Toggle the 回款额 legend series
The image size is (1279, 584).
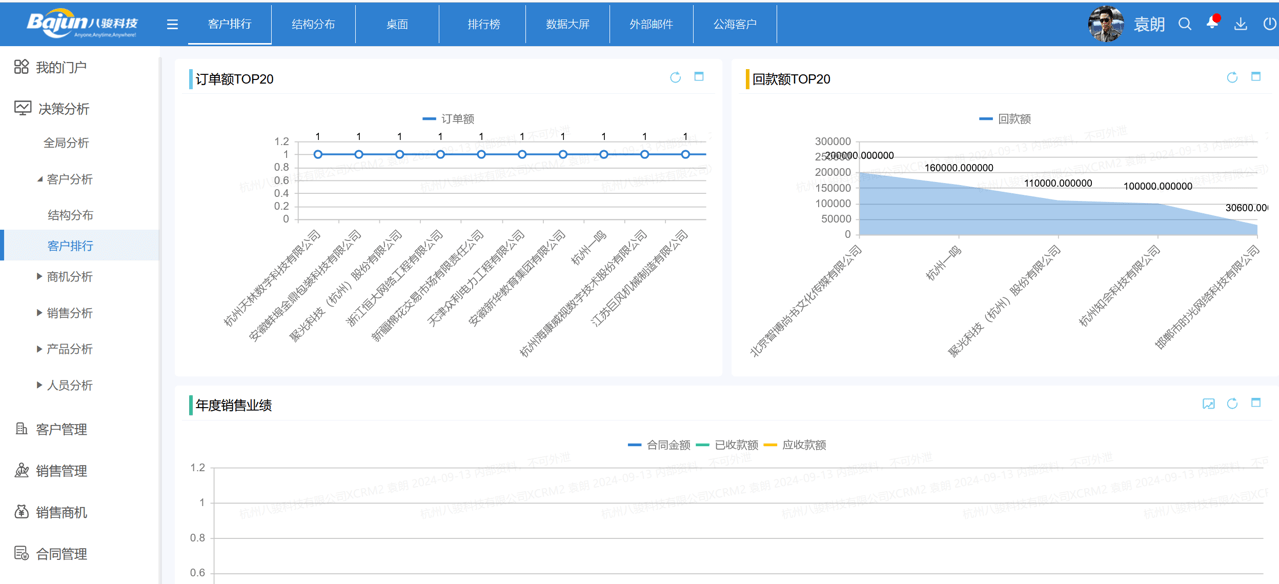(1004, 119)
